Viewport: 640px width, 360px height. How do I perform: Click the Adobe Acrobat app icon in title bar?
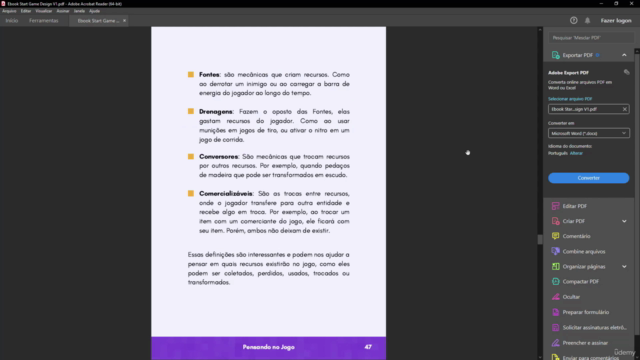3,4
